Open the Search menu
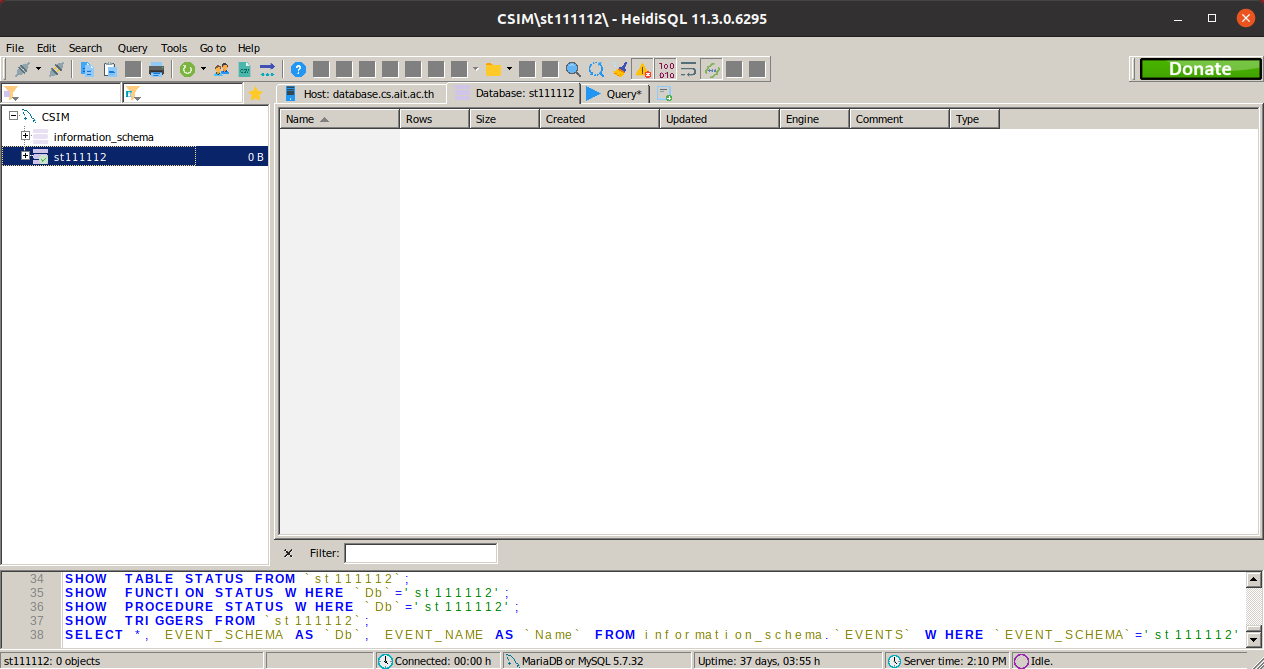Viewport: 1264px width, 669px height. coord(85,48)
